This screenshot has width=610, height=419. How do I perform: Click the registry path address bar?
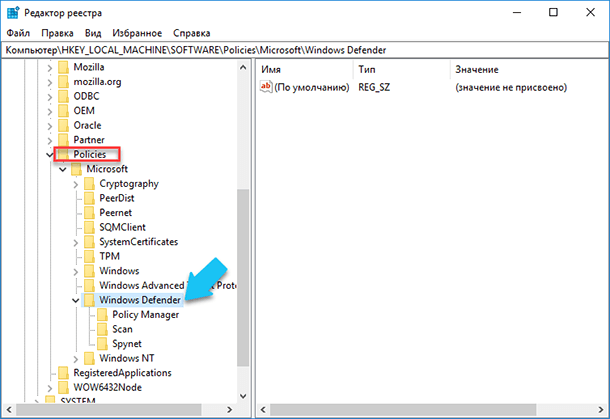click(305, 50)
